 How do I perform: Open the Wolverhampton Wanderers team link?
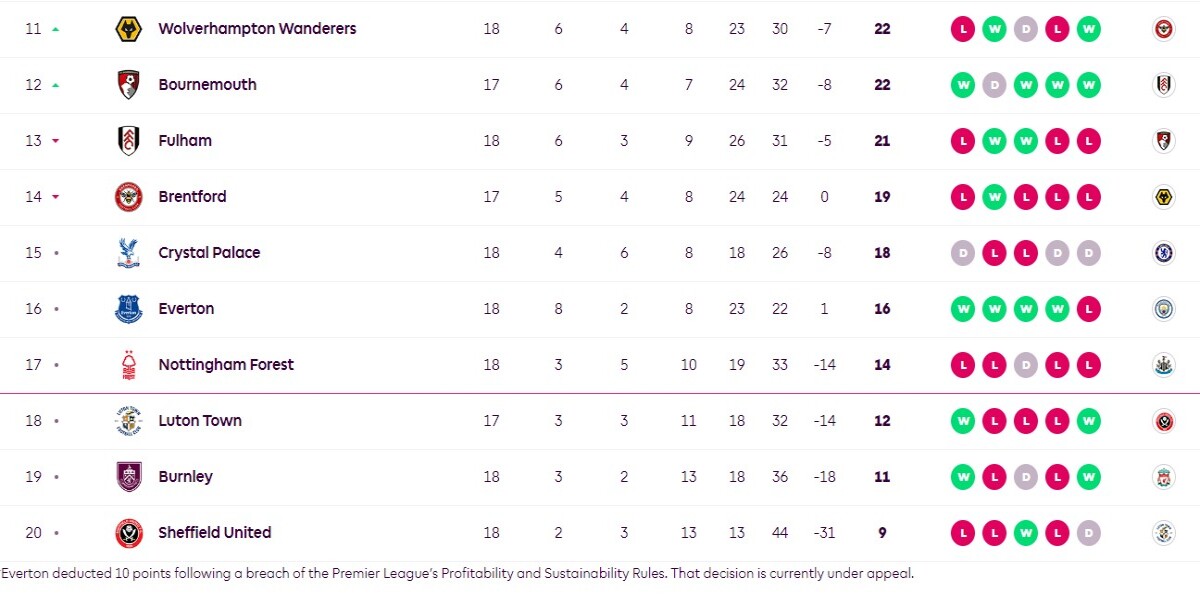tap(257, 29)
